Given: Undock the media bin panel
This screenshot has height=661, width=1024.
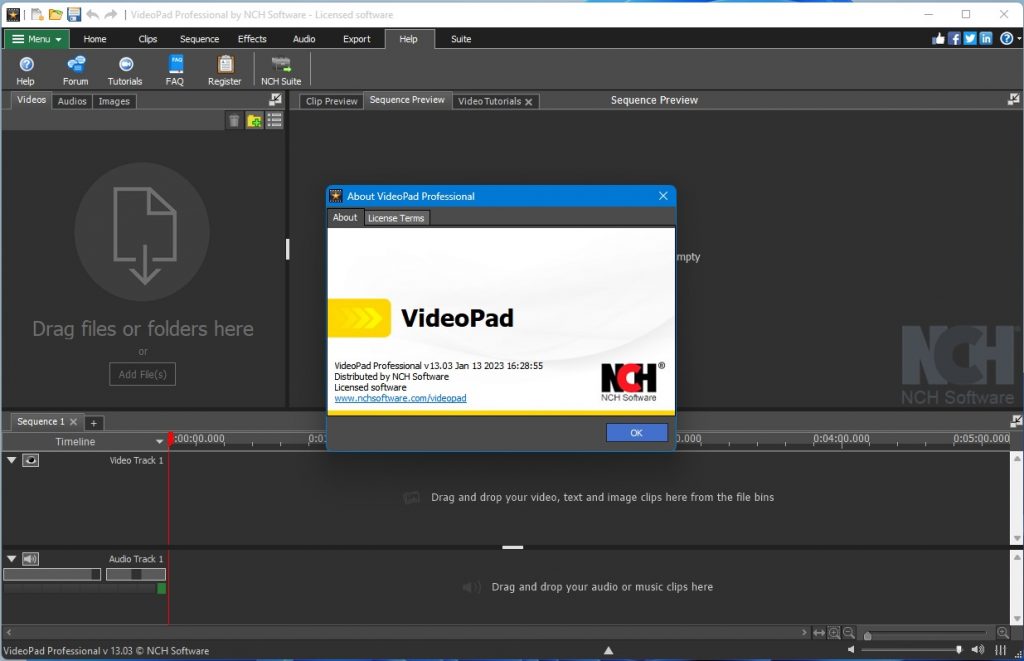Looking at the screenshot, I should pyautogui.click(x=276, y=99).
